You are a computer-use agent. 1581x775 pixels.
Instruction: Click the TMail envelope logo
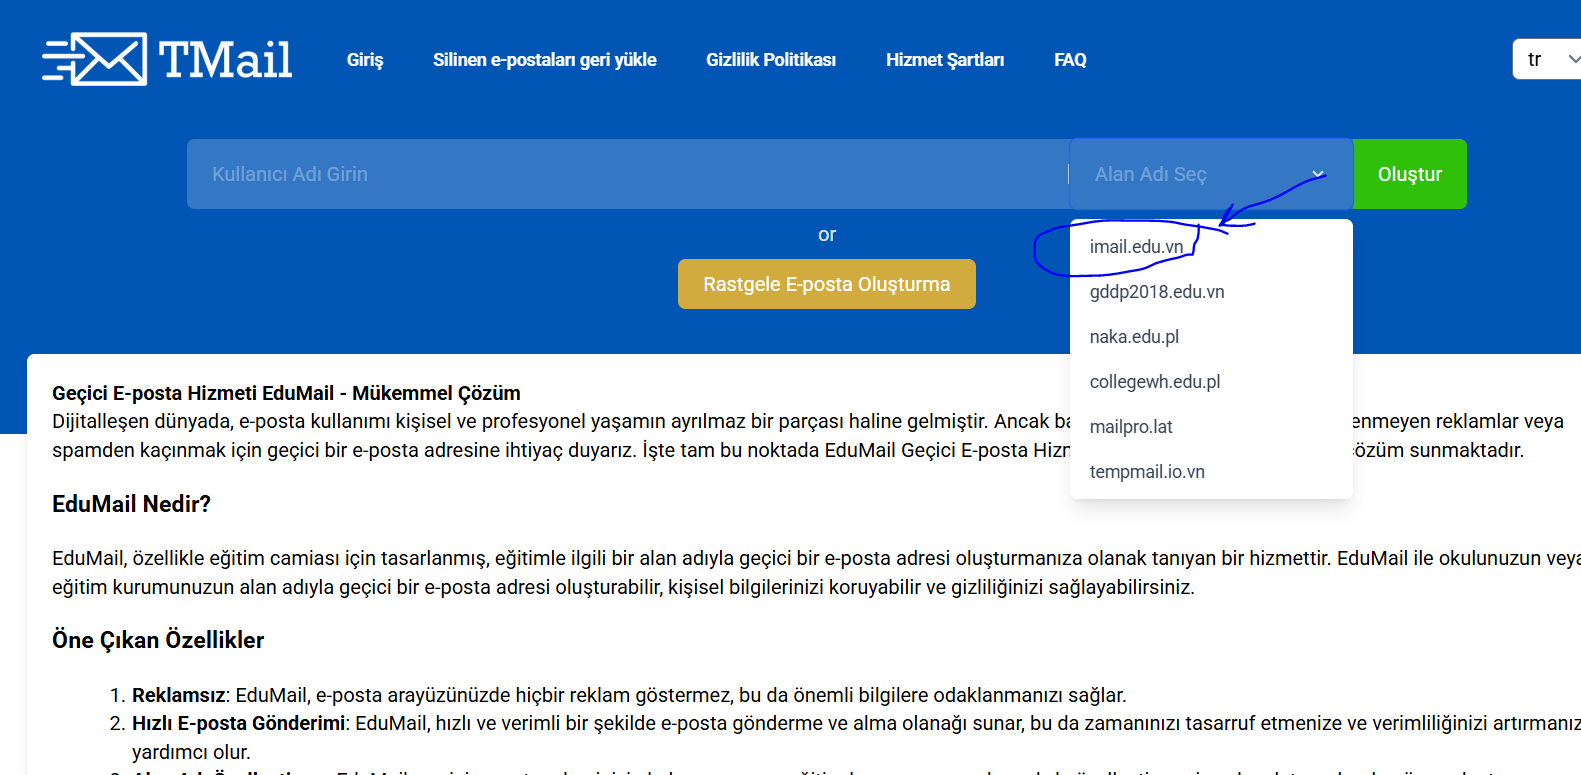tap(167, 59)
